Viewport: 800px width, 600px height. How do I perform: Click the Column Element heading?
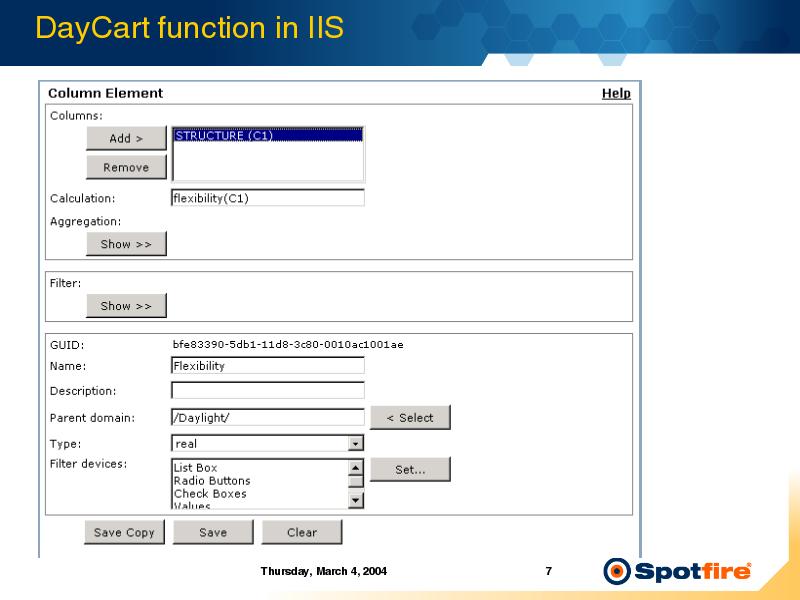(x=106, y=93)
